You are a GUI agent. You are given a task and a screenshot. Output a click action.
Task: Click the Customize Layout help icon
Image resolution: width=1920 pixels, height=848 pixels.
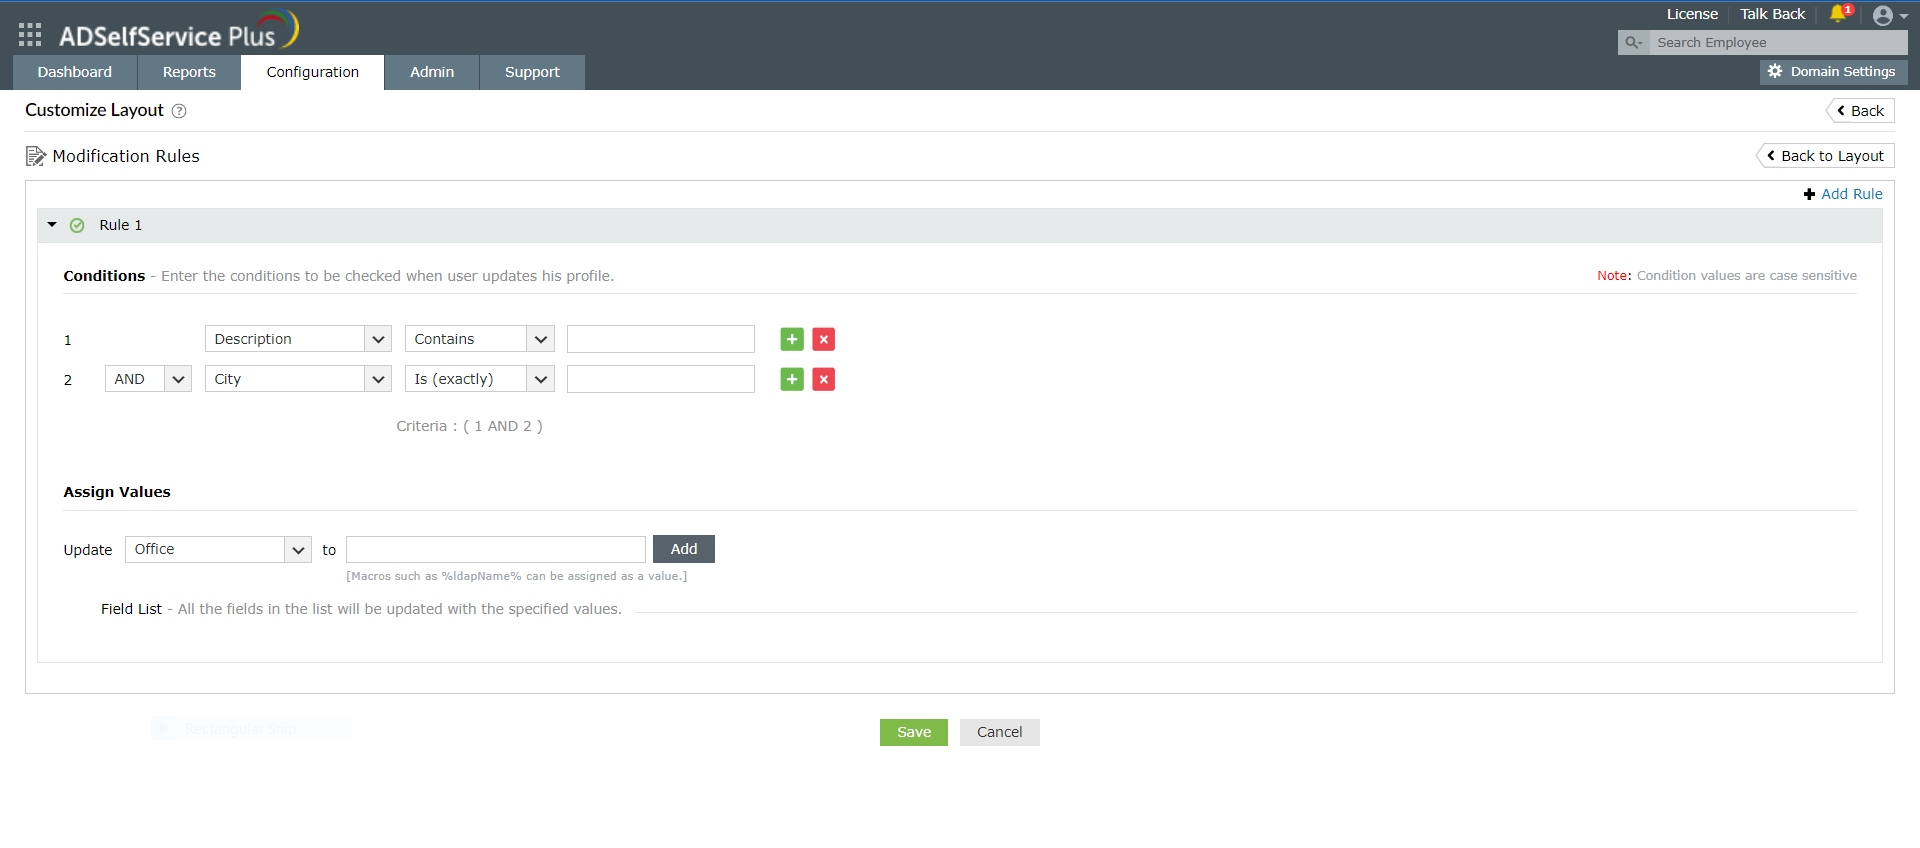pyautogui.click(x=179, y=111)
